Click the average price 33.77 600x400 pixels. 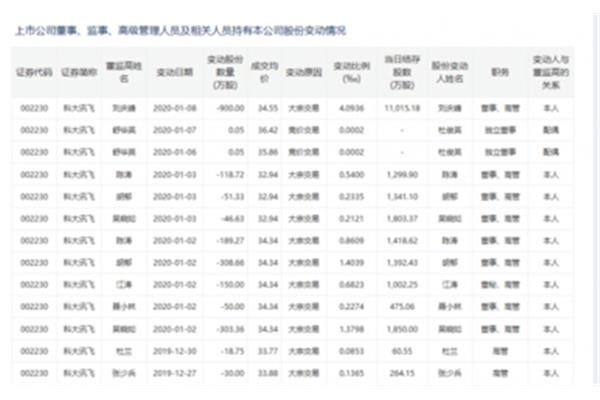click(268, 351)
